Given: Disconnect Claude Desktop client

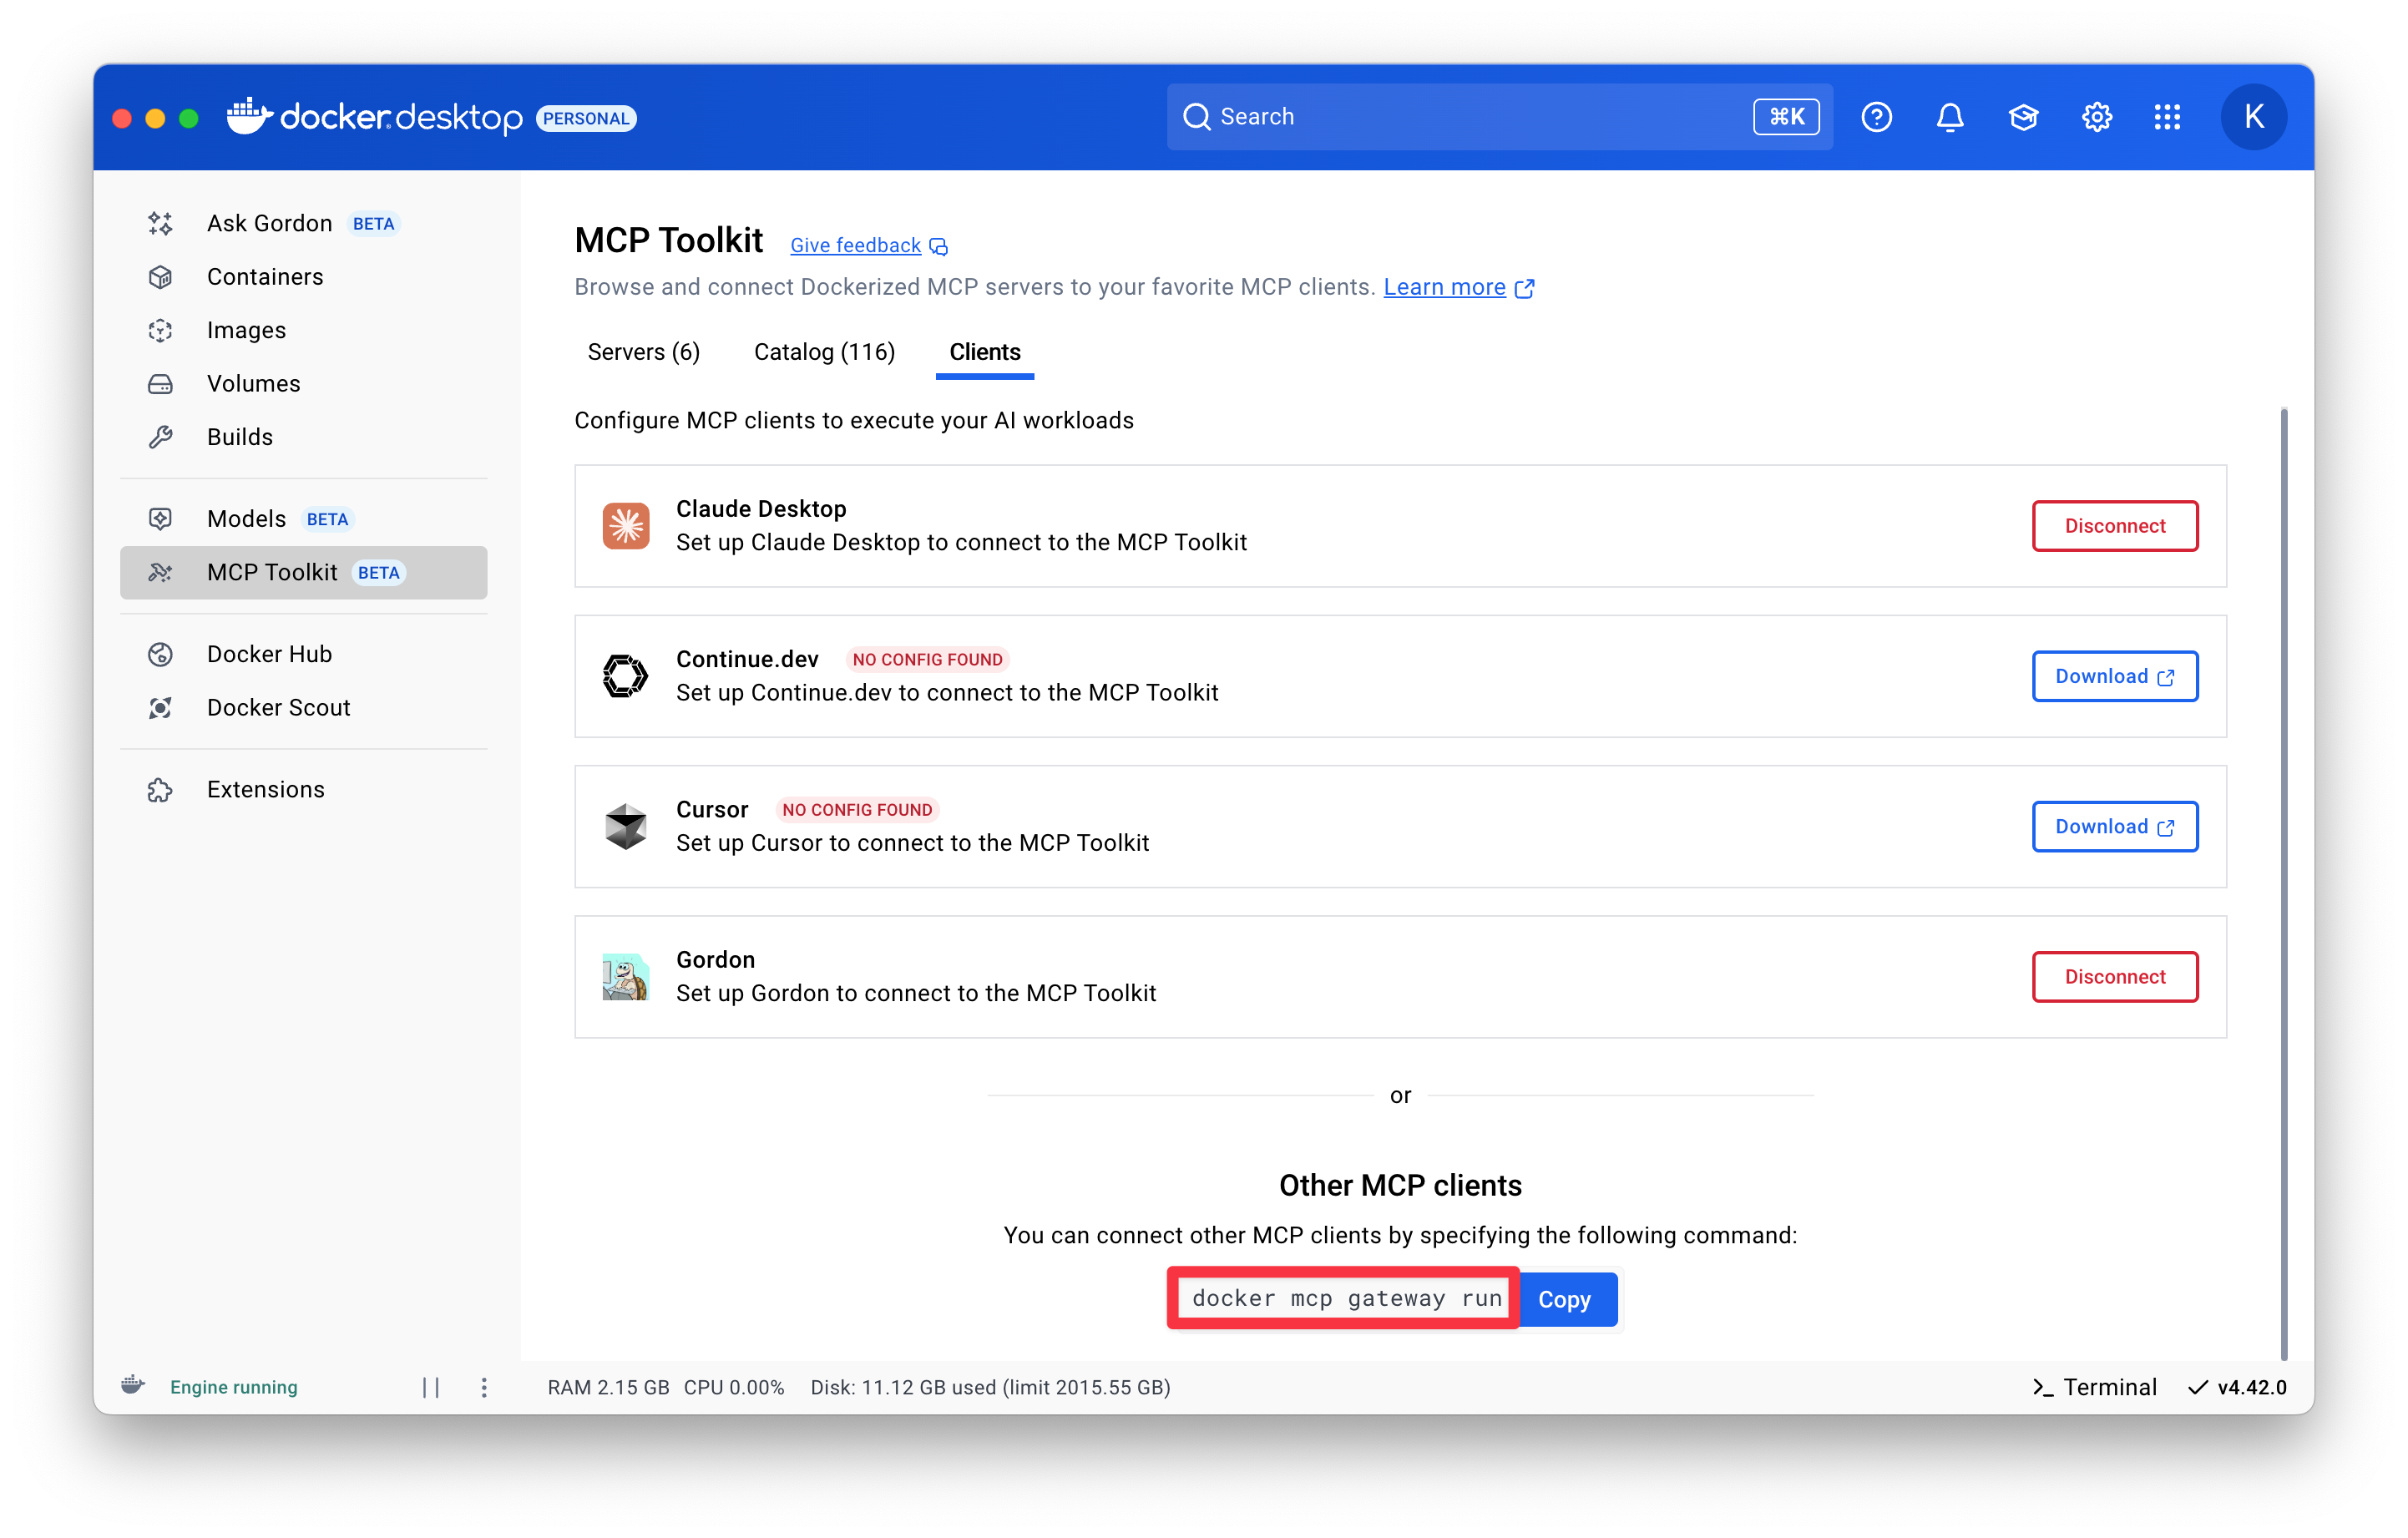Looking at the screenshot, I should tap(2114, 526).
